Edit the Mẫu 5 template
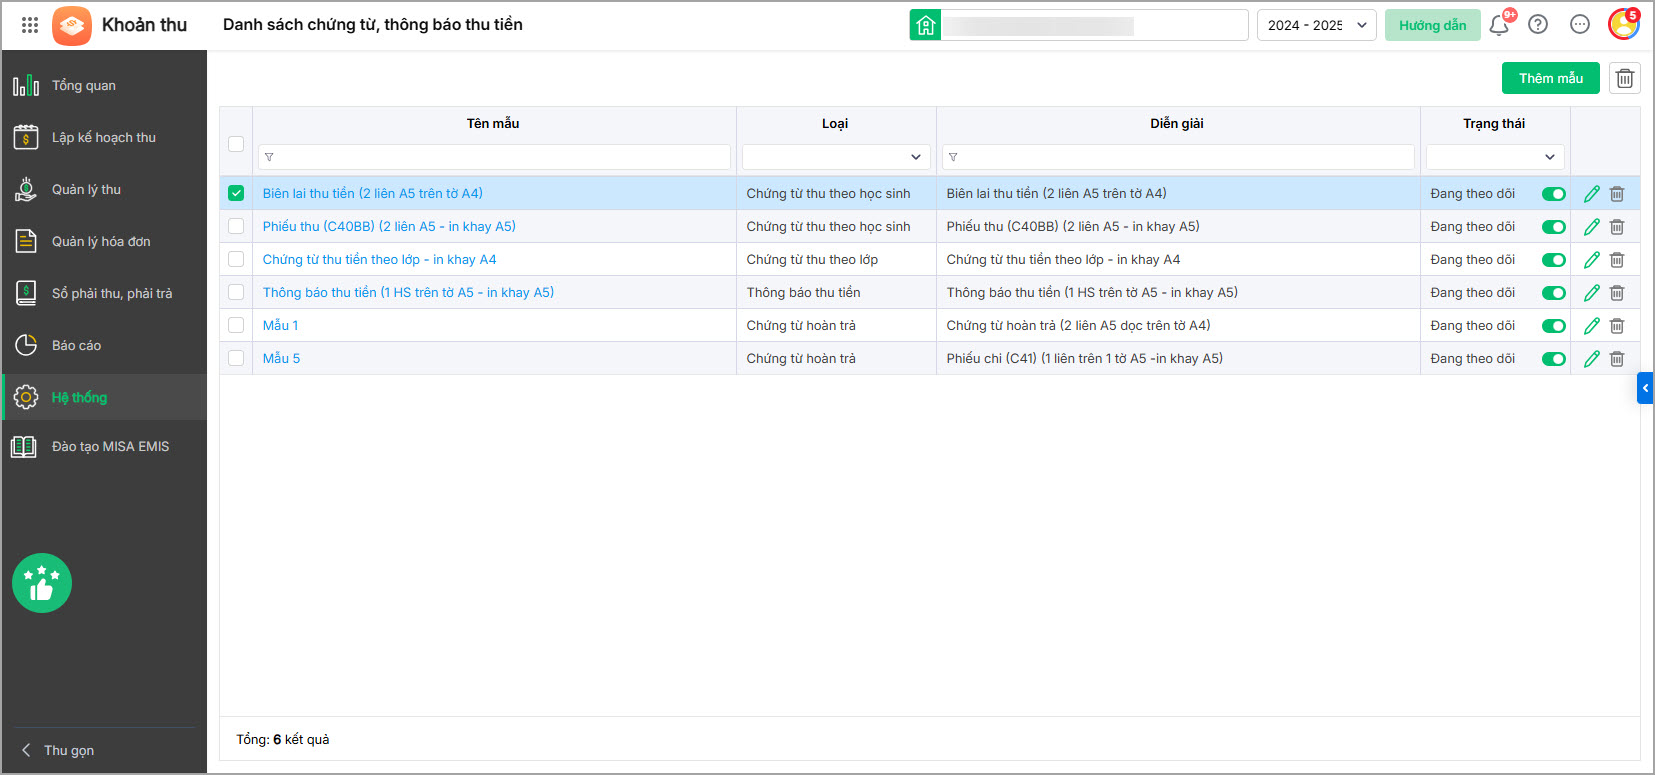1655x775 pixels. (1592, 359)
